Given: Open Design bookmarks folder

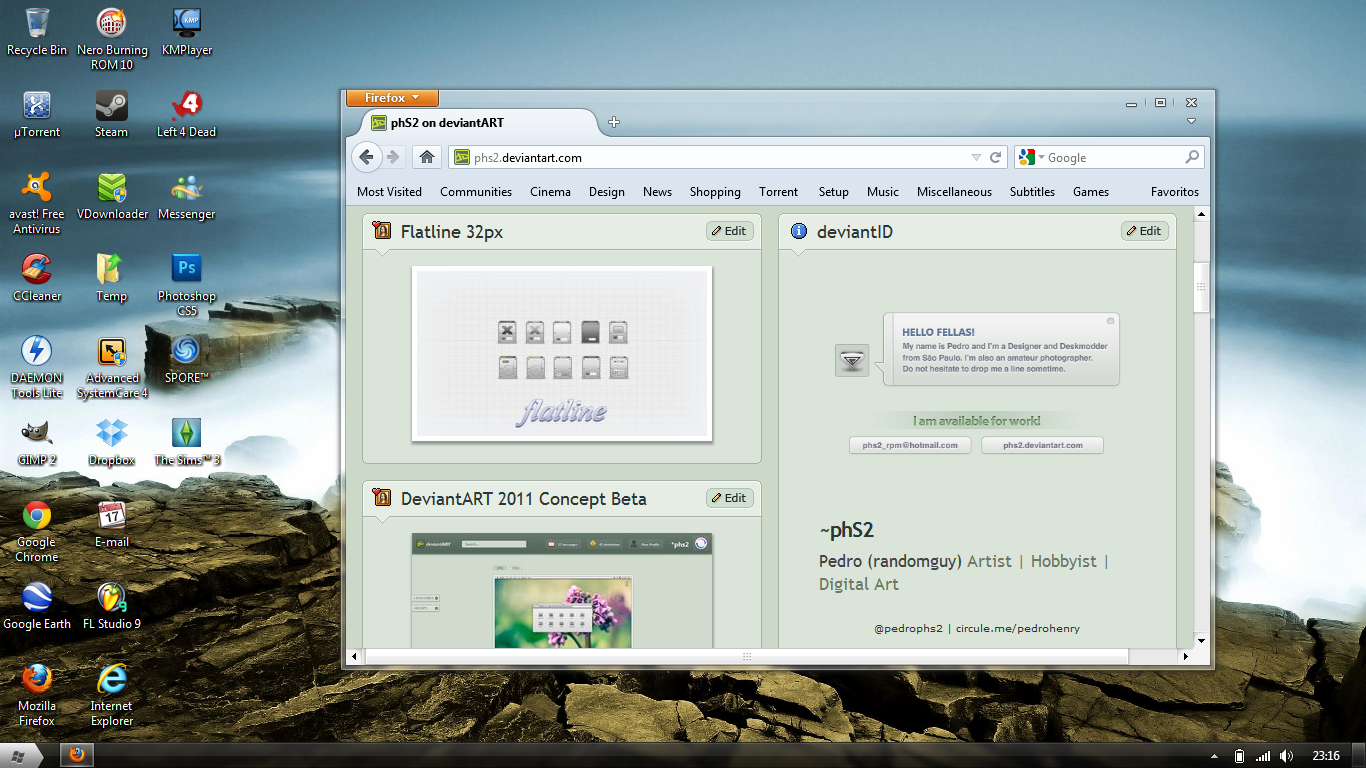Looking at the screenshot, I should point(606,192).
